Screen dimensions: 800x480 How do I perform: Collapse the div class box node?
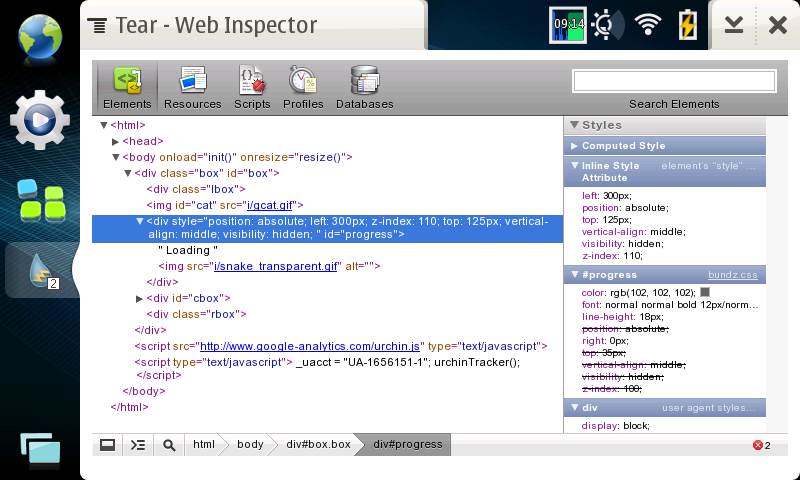click(128, 173)
